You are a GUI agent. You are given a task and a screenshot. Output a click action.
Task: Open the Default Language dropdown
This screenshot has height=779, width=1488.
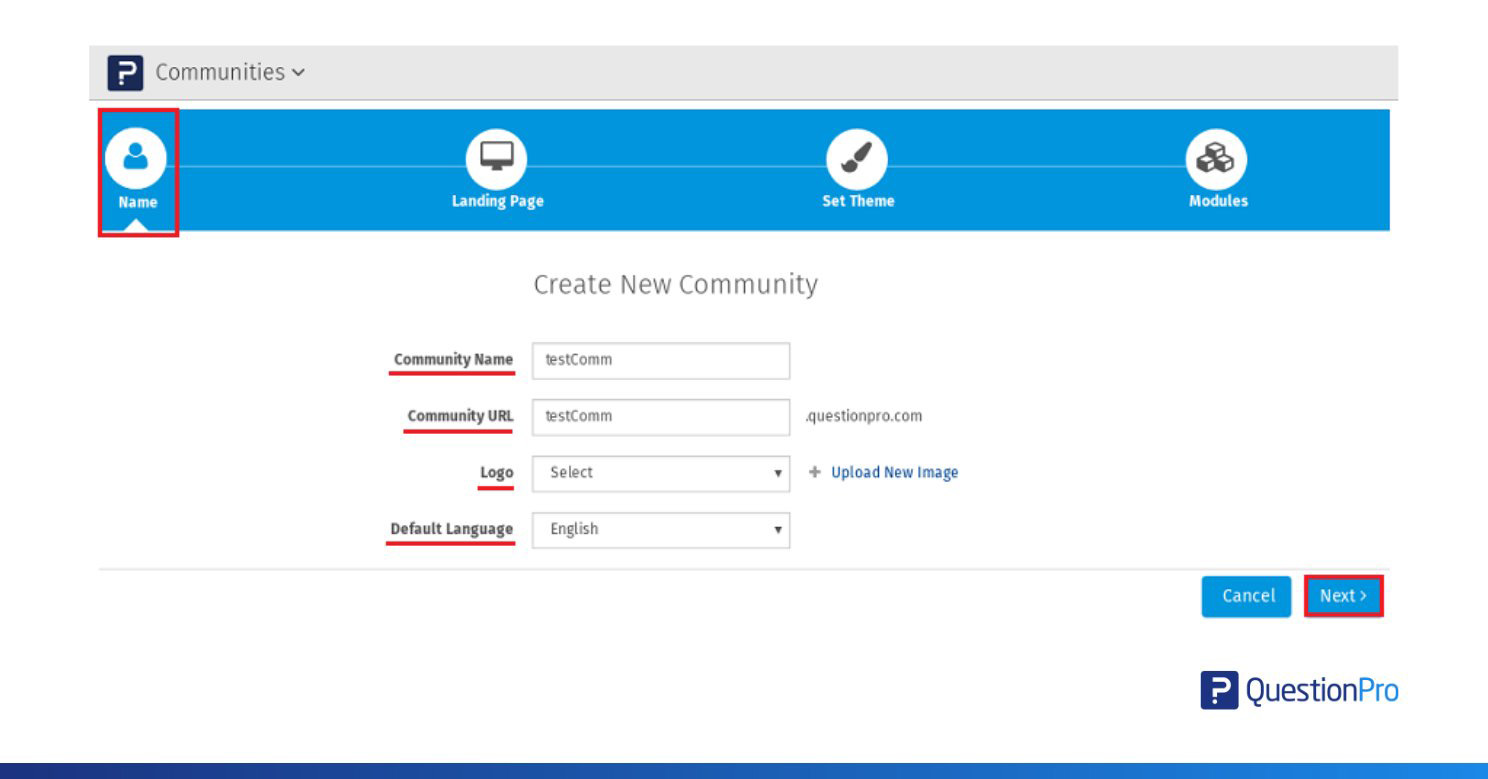(x=660, y=529)
